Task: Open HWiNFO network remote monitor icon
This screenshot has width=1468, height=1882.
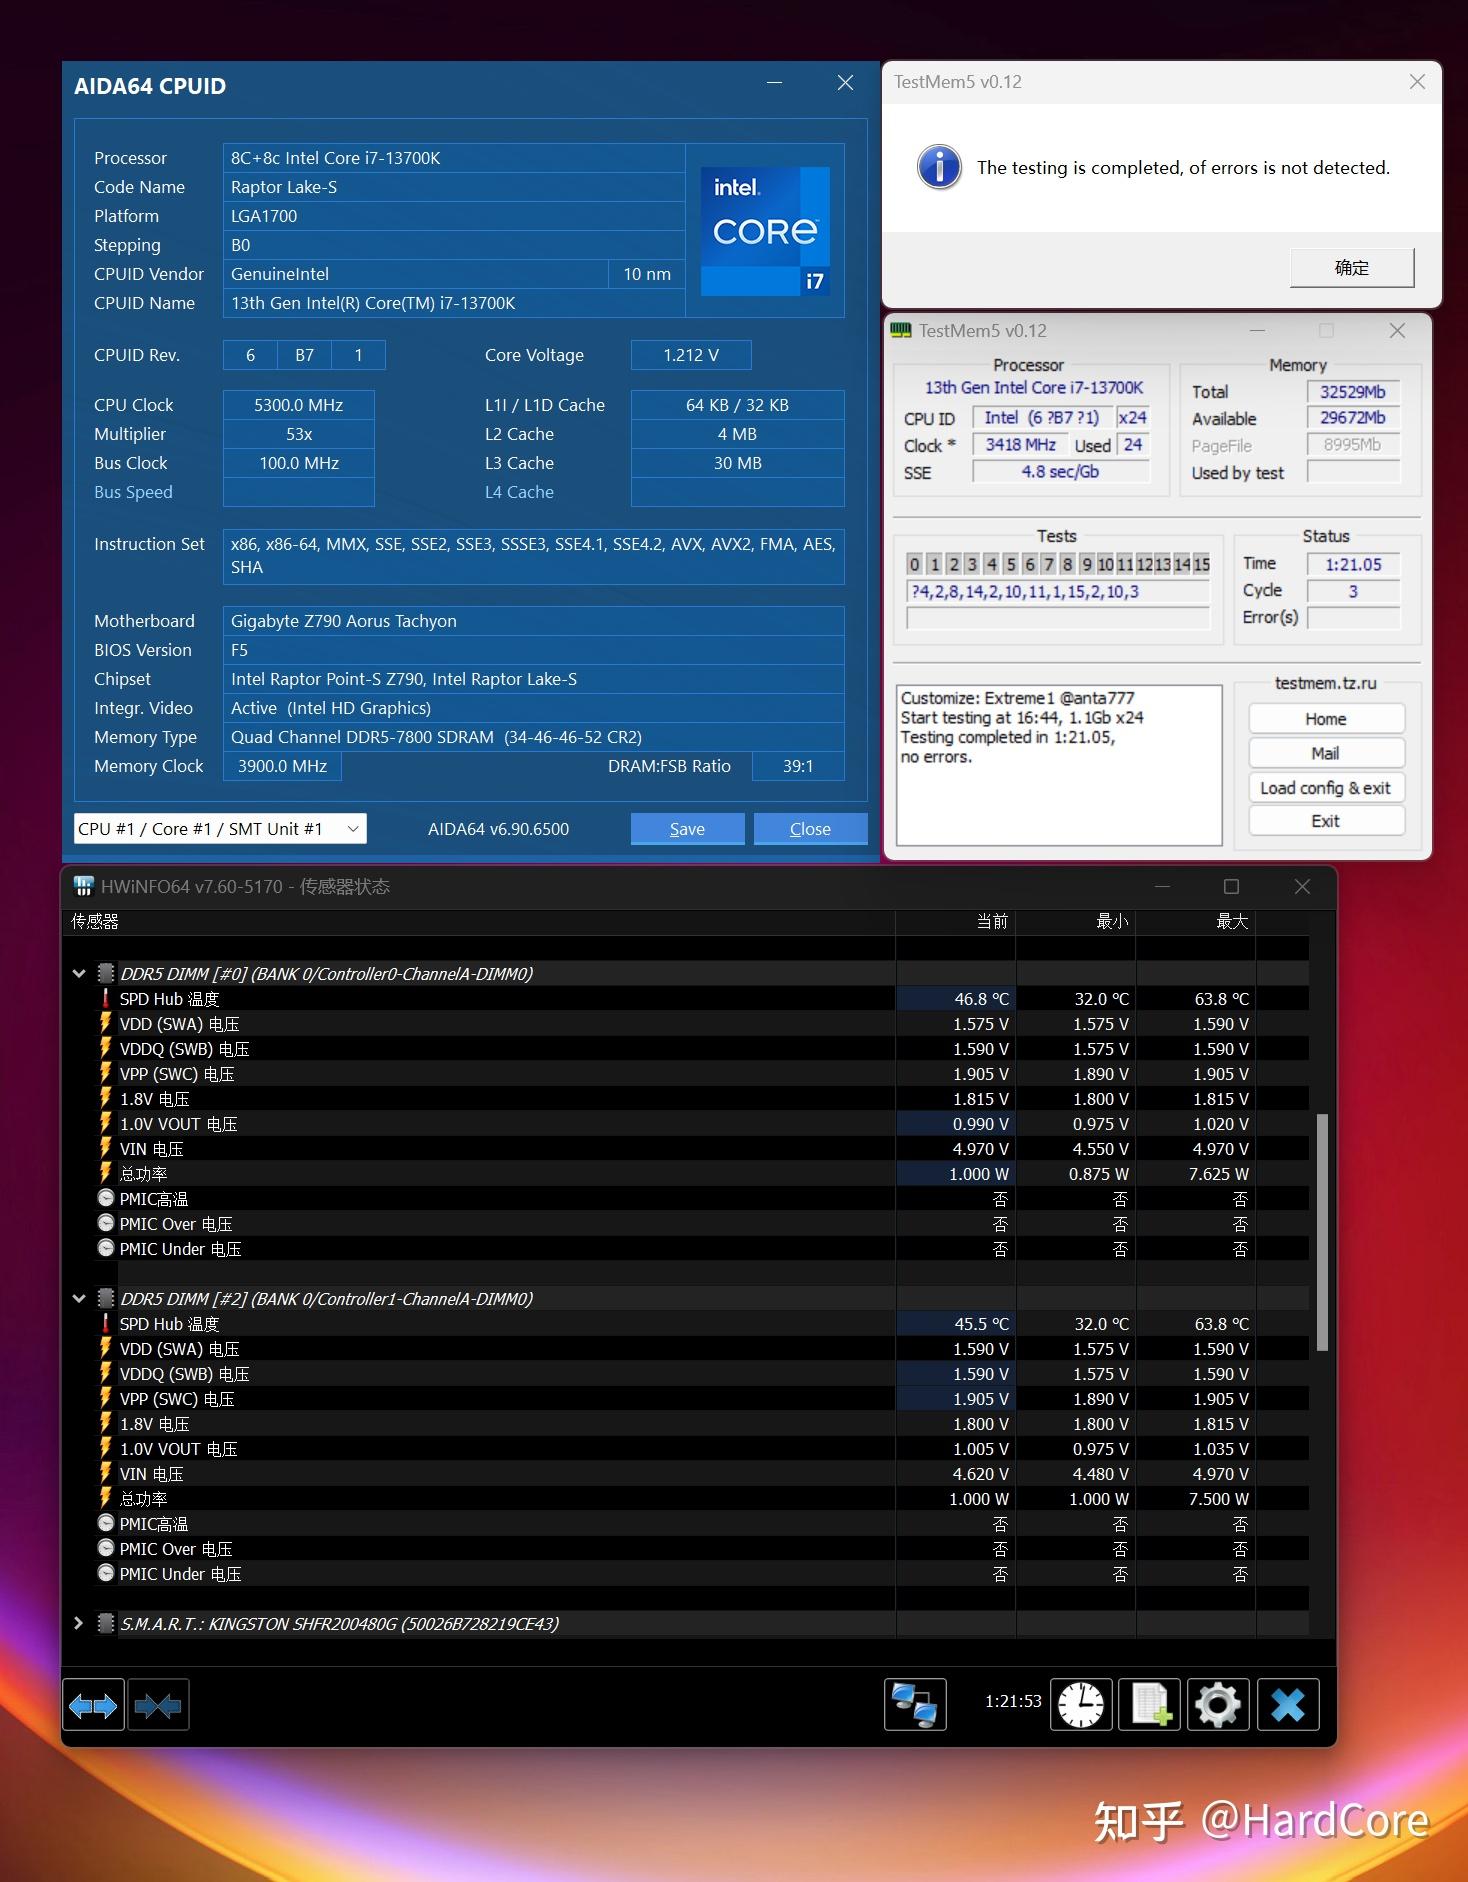Action: coord(915,1704)
